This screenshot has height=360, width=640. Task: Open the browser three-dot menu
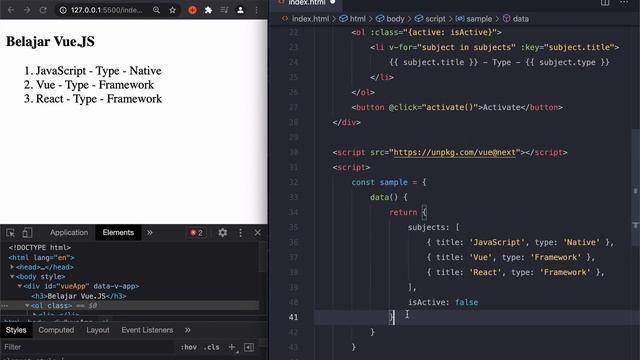[256, 10]
